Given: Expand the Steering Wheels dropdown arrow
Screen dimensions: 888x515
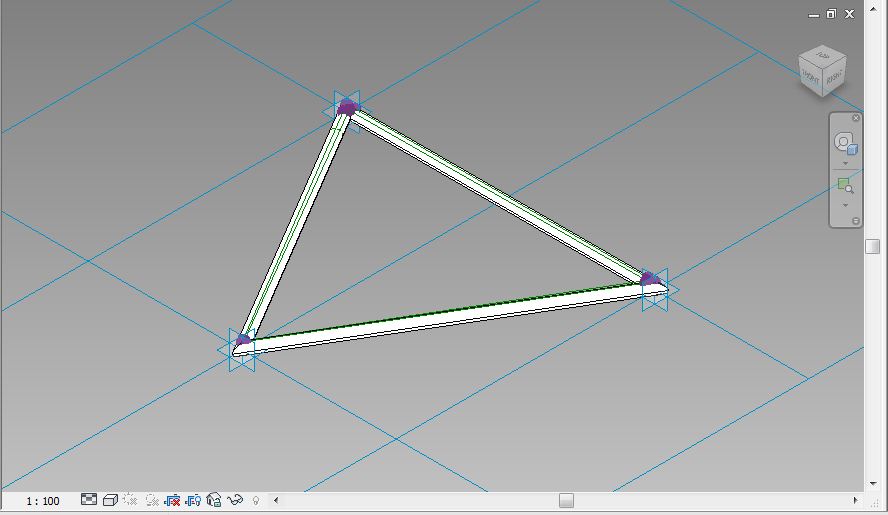Looking at the screenshot, I should tap(846, 163).
